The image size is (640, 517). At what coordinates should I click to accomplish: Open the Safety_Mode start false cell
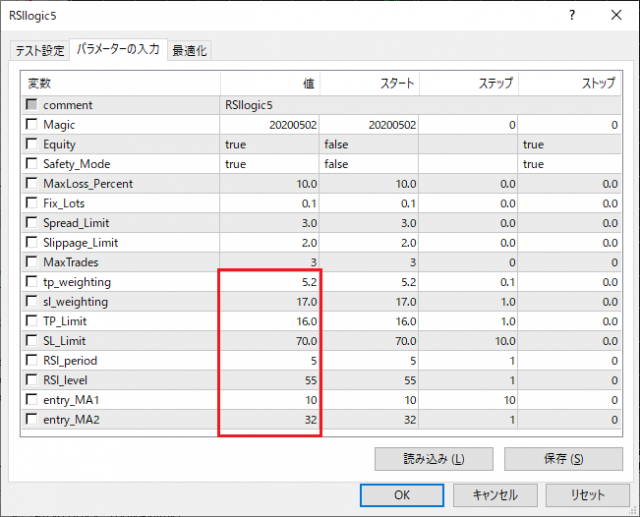tap(369, 164)
